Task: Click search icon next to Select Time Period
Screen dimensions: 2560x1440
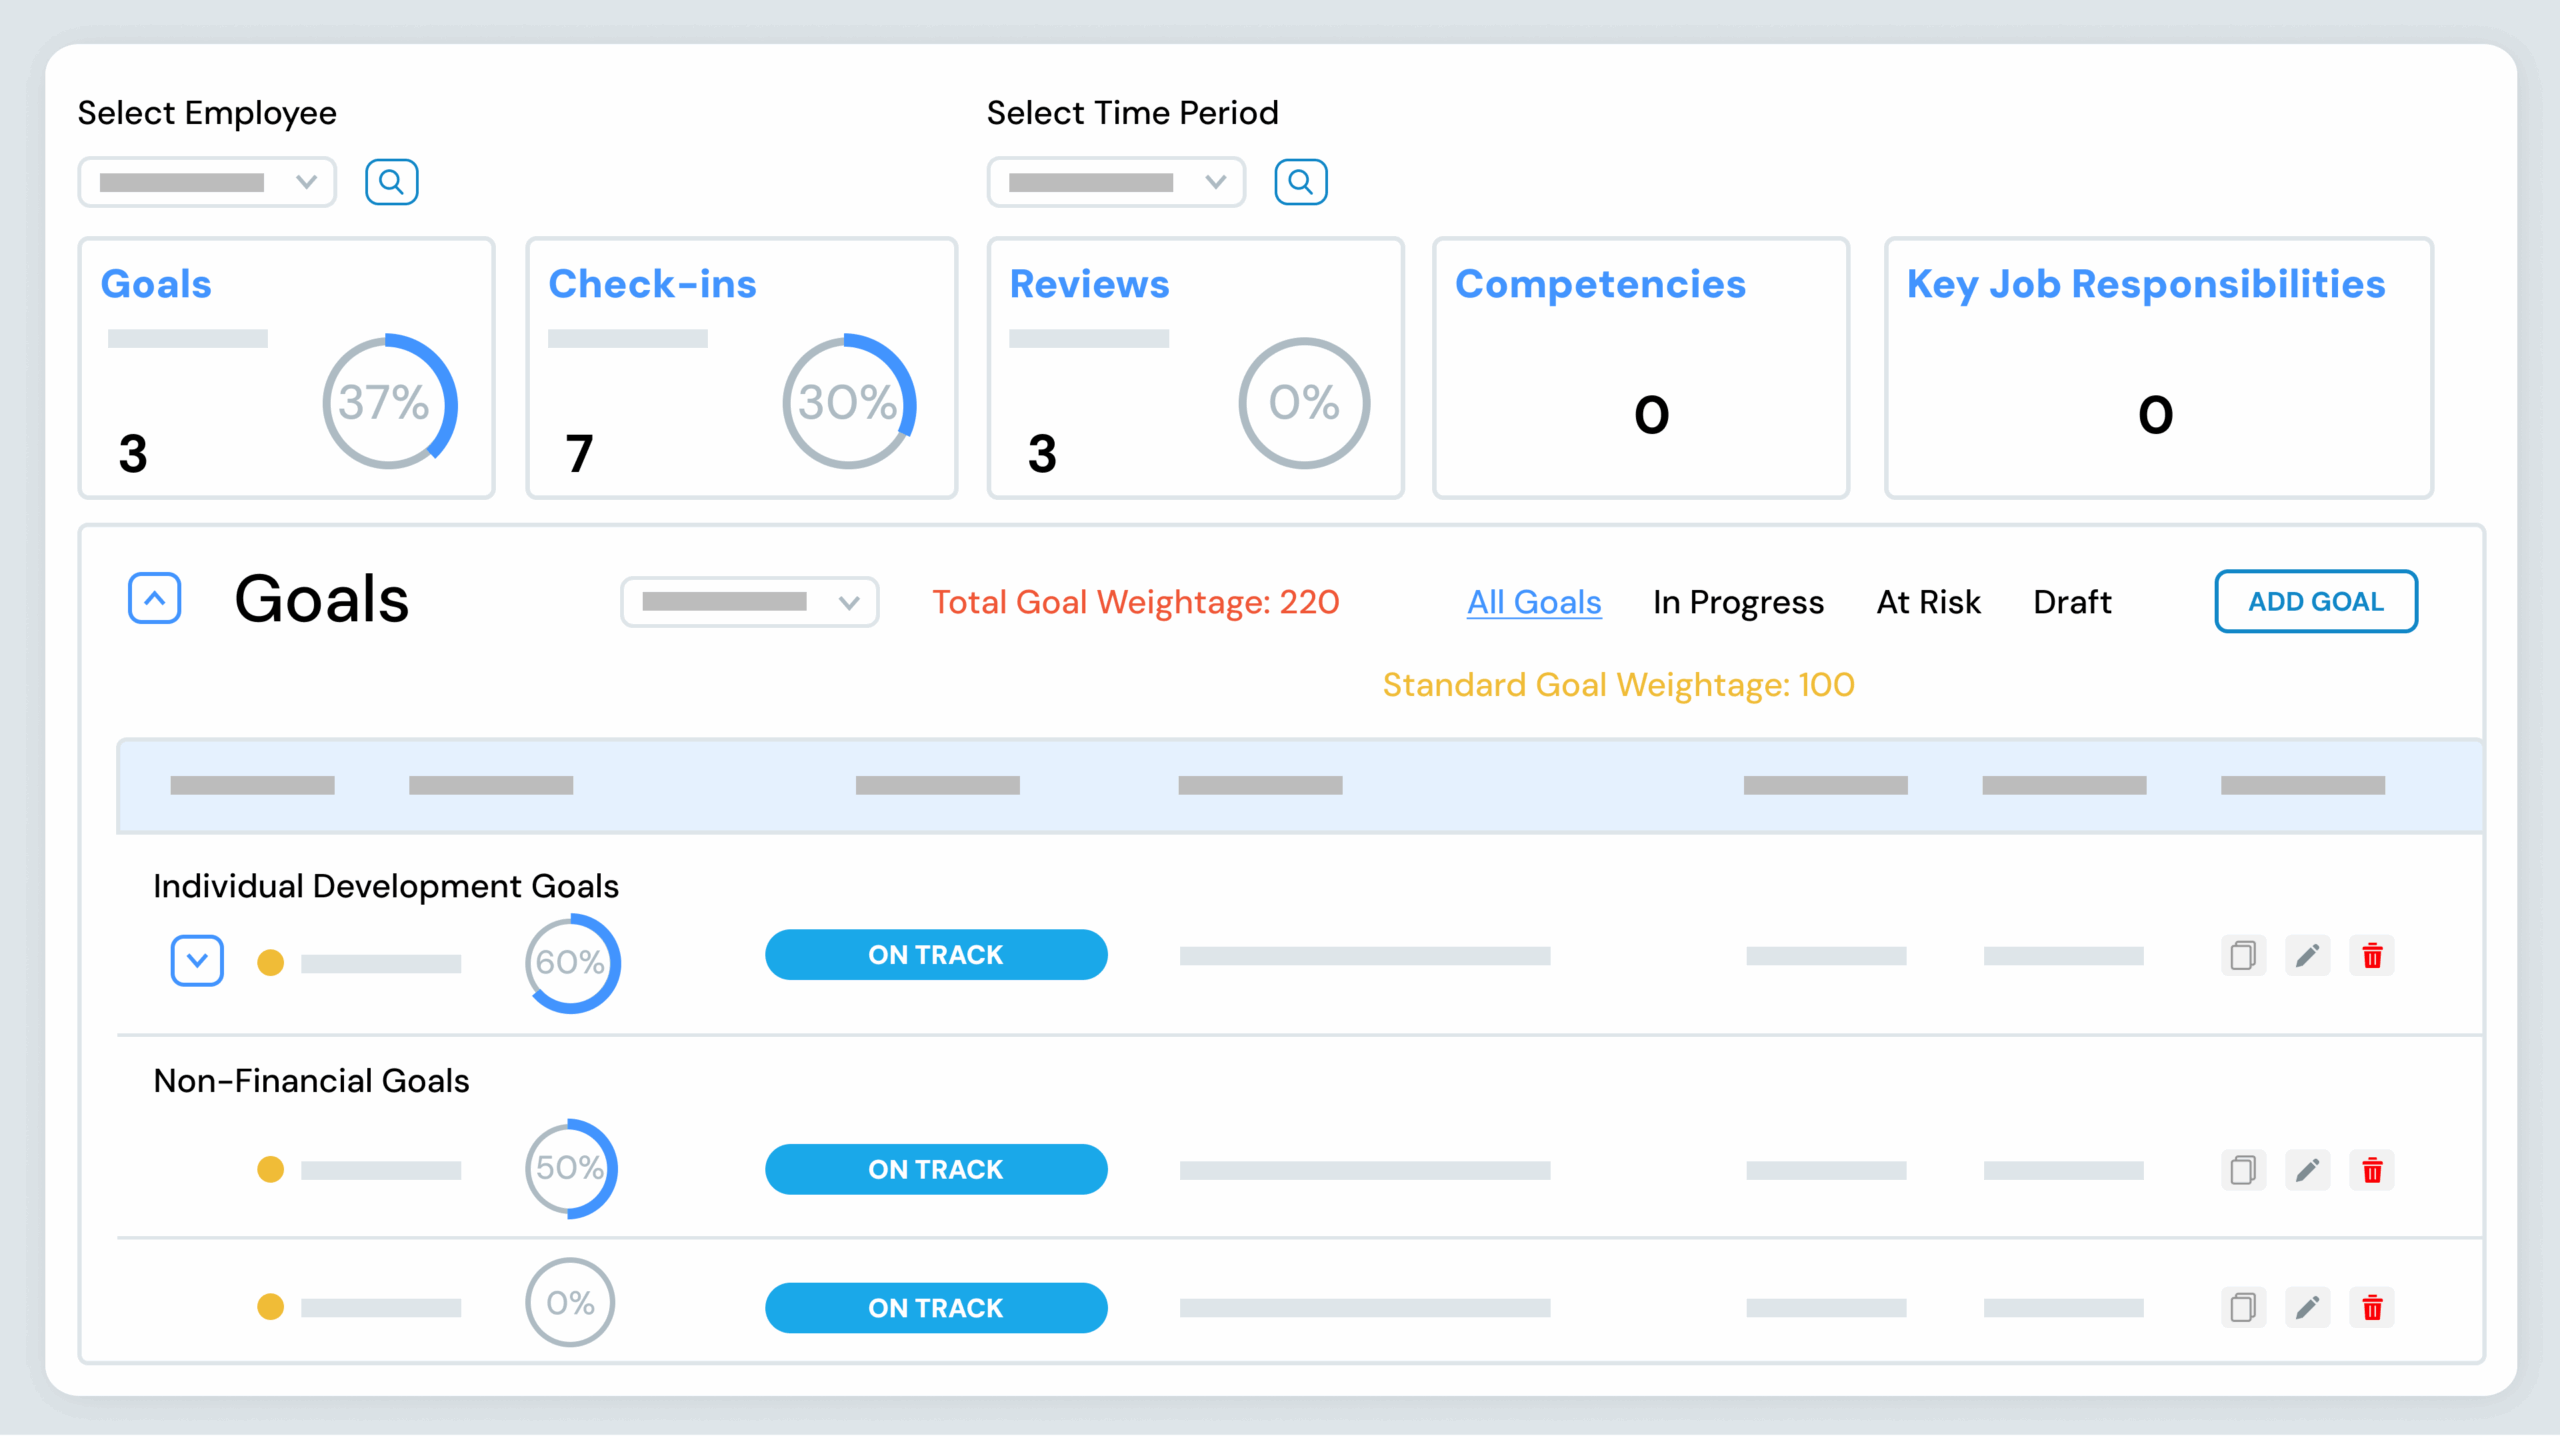Action: (1300, 182)
